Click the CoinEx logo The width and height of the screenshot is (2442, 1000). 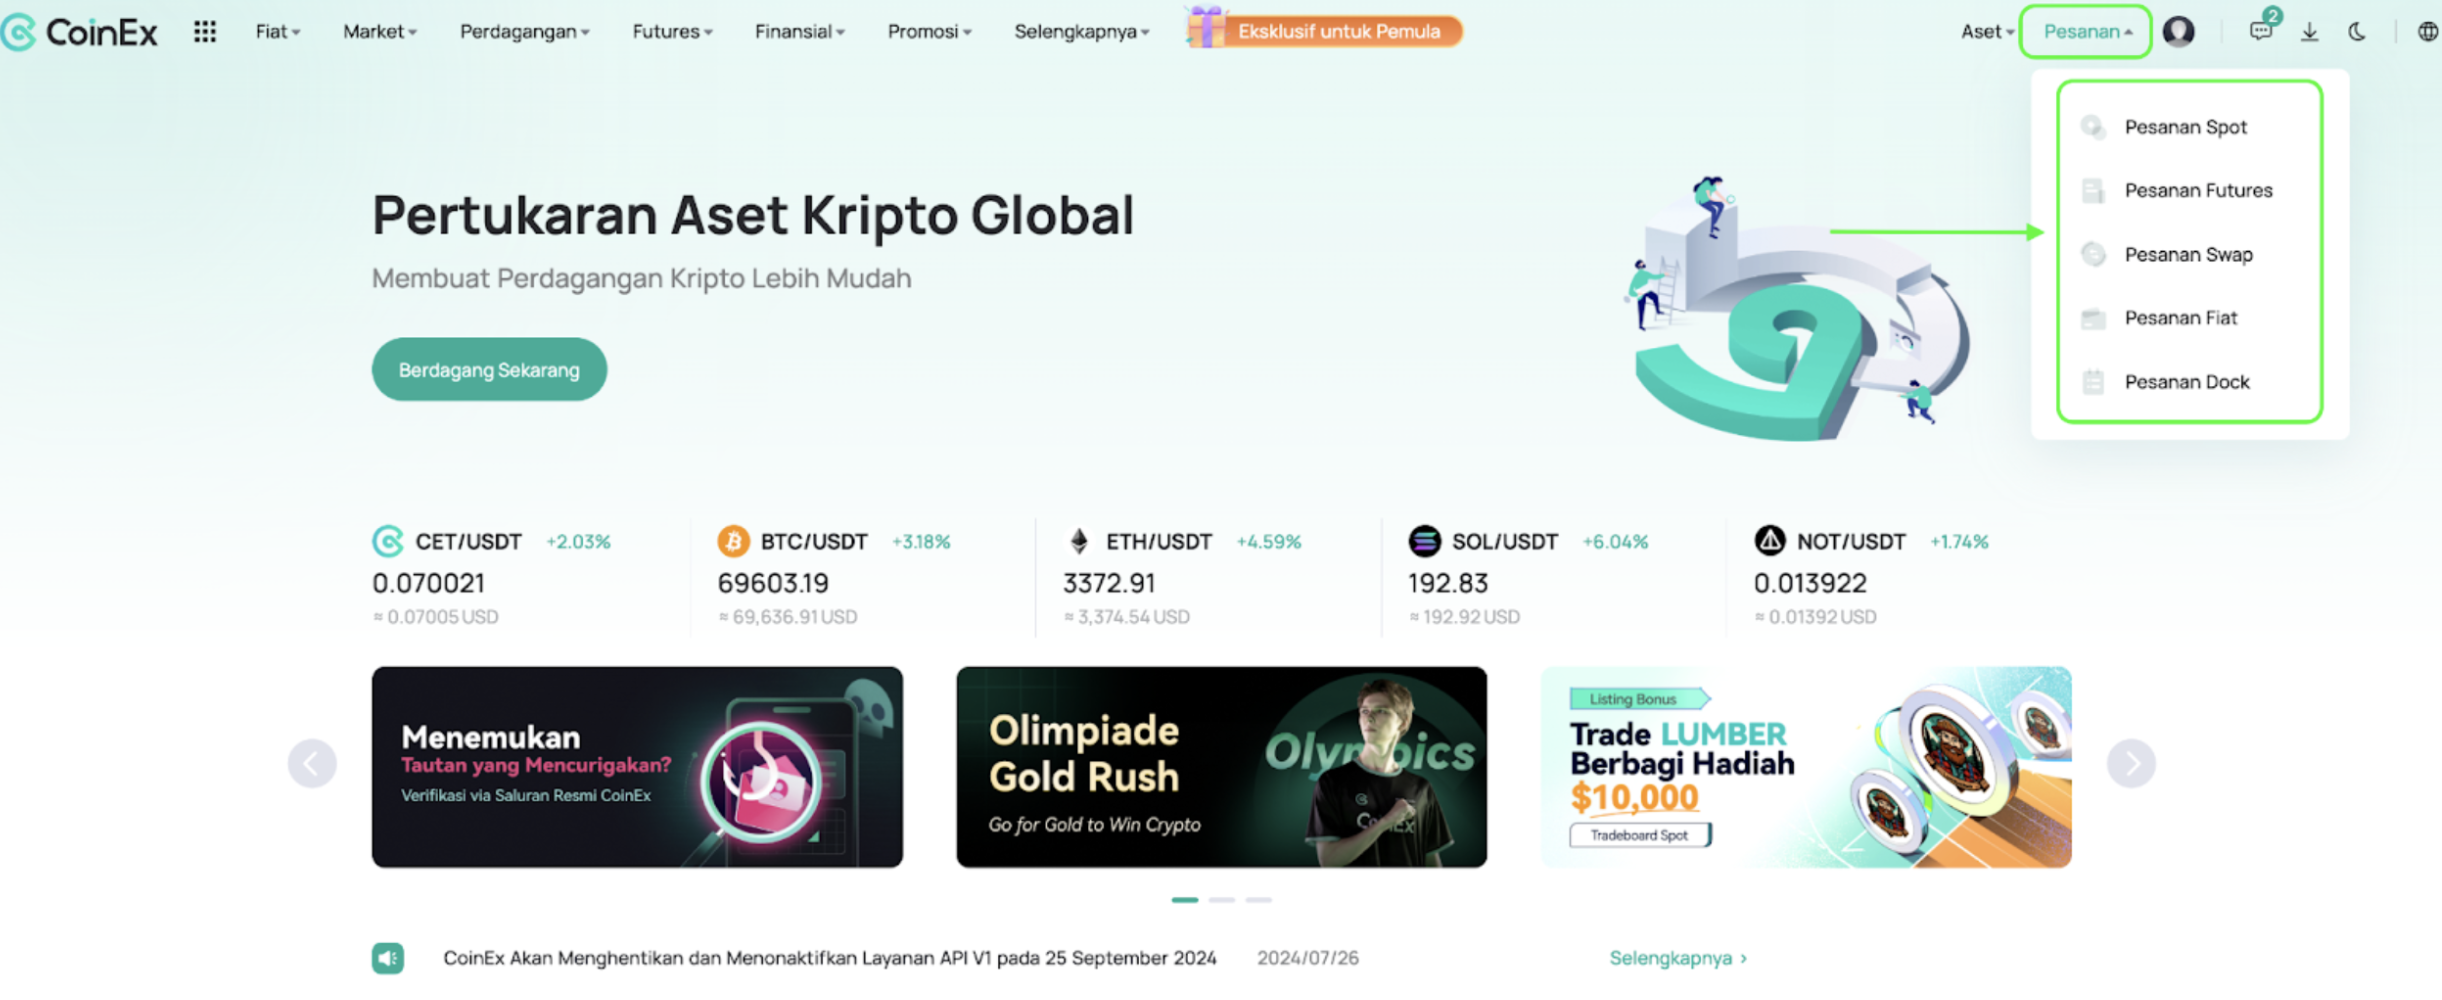[x=80, y=32]
